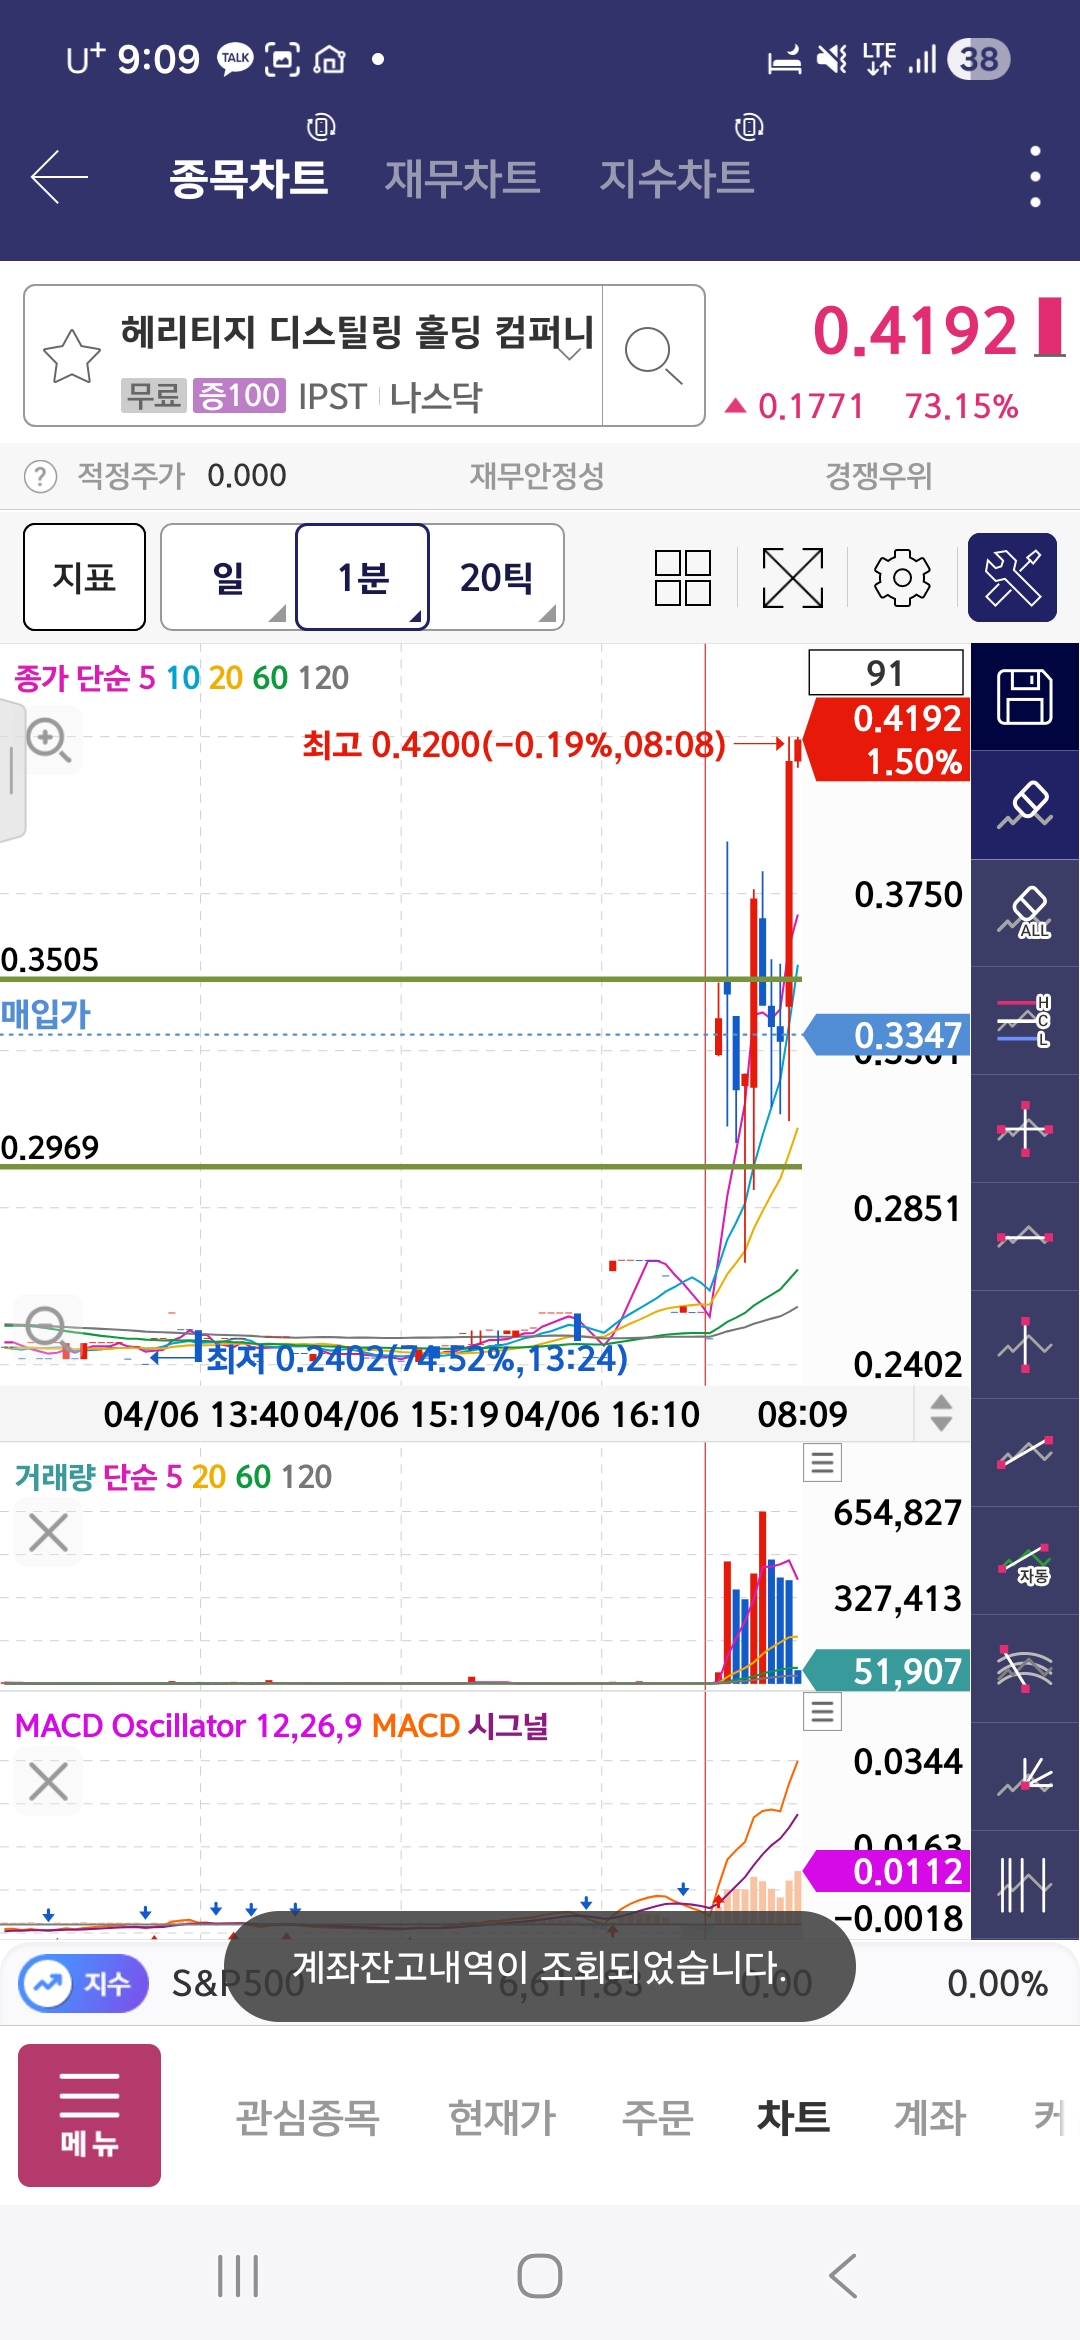
Task: Go to 관심종목 watchlist
Action: 307,2117
